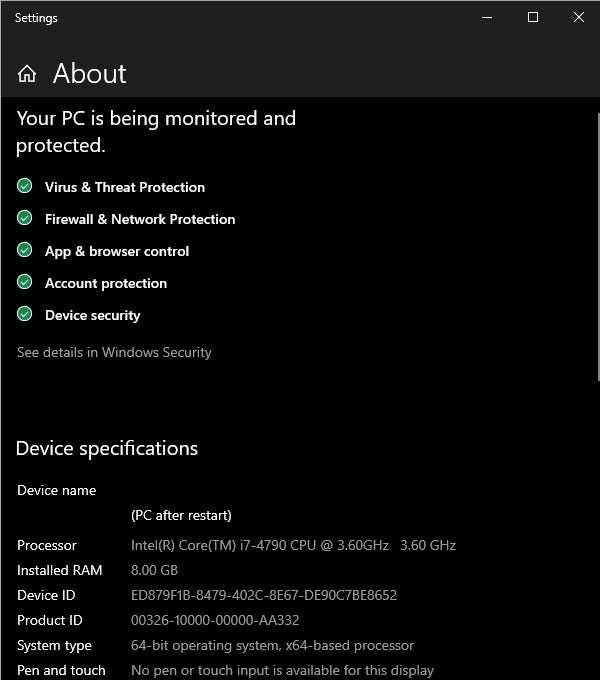Screen dimensions: 600x680
Task: Click green checkmark for Firewall & Network Protection
Action: 25,218
